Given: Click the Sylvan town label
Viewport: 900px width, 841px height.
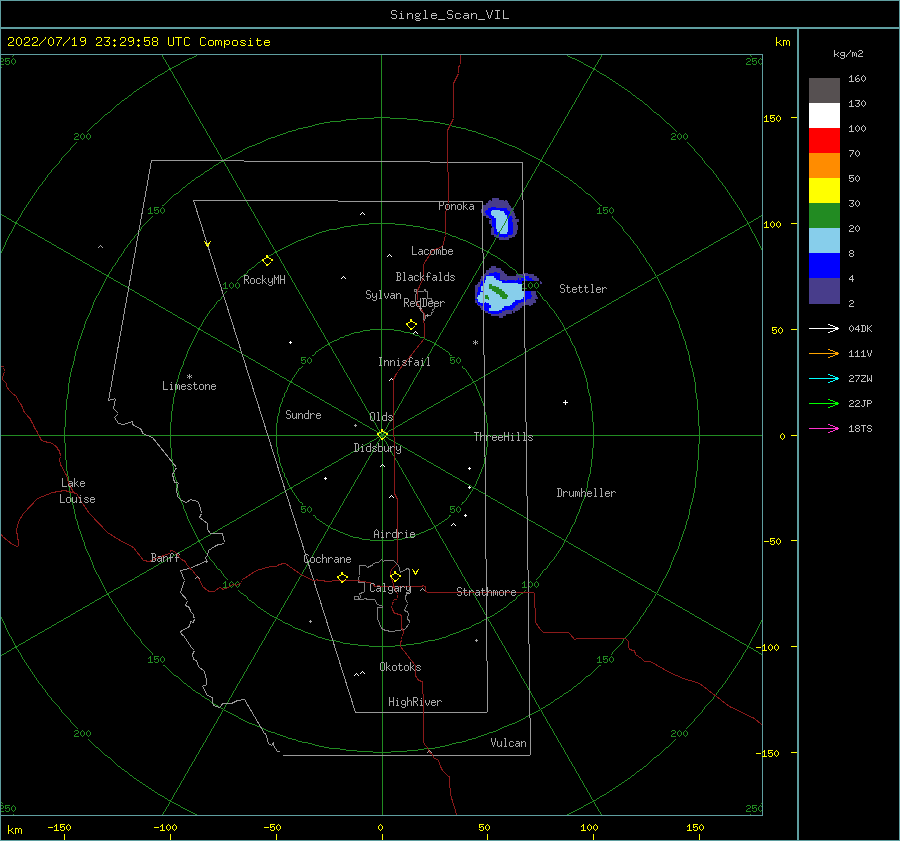Looking at the screenshot, I should pos(383,295).
